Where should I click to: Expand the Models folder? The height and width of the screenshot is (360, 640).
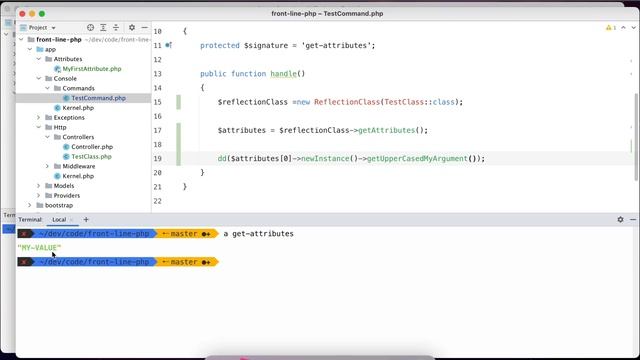point(39,186)
